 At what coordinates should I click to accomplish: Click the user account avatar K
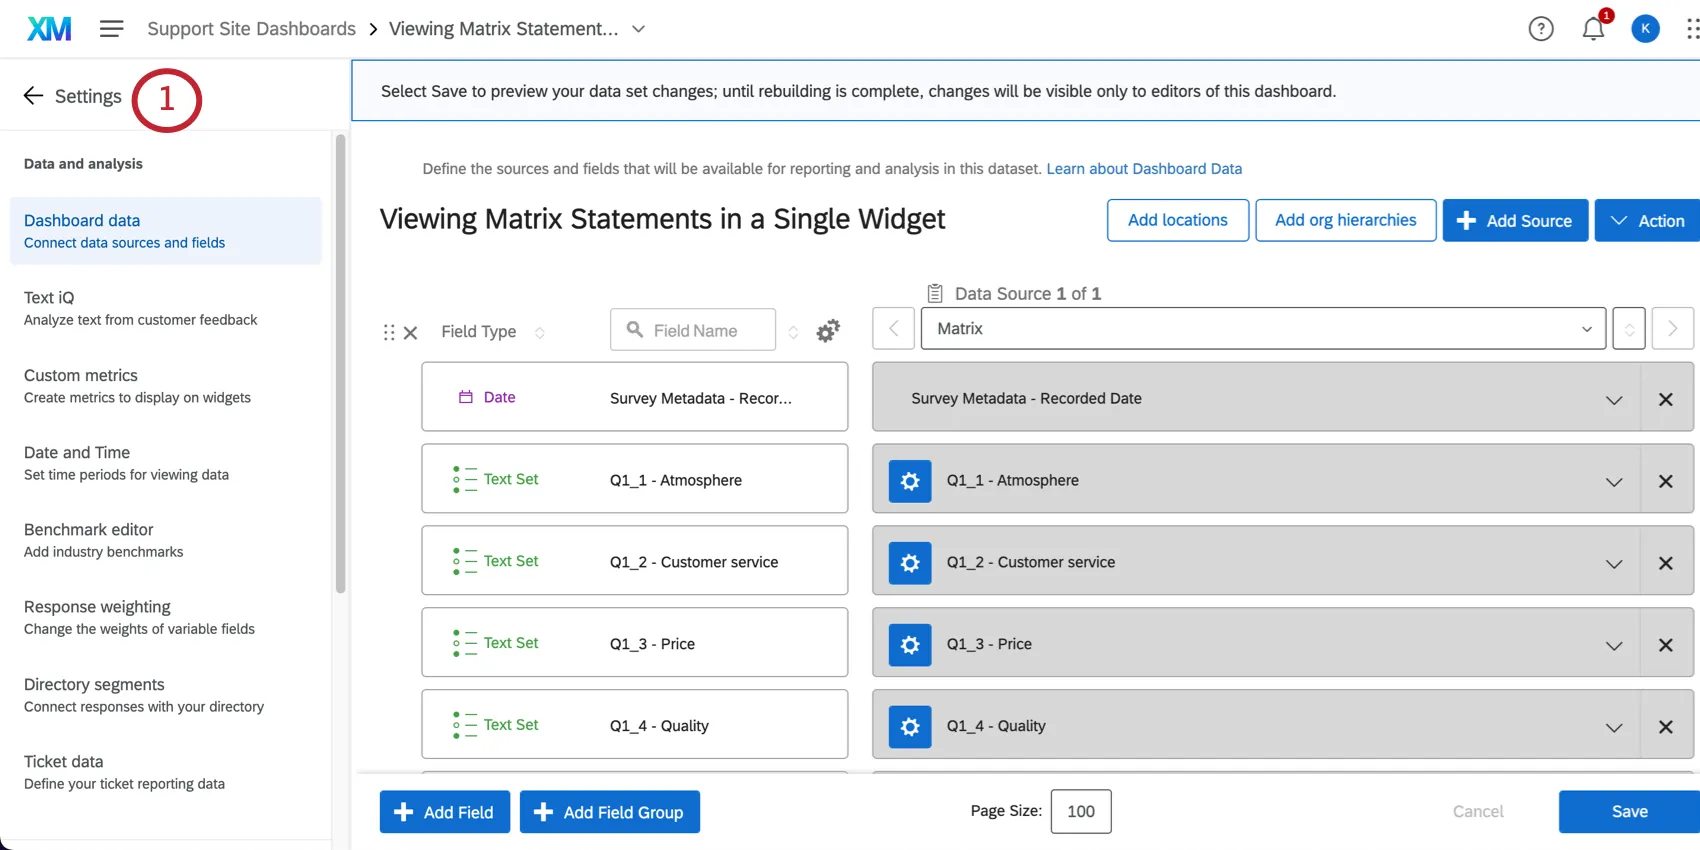(1645, 29)
